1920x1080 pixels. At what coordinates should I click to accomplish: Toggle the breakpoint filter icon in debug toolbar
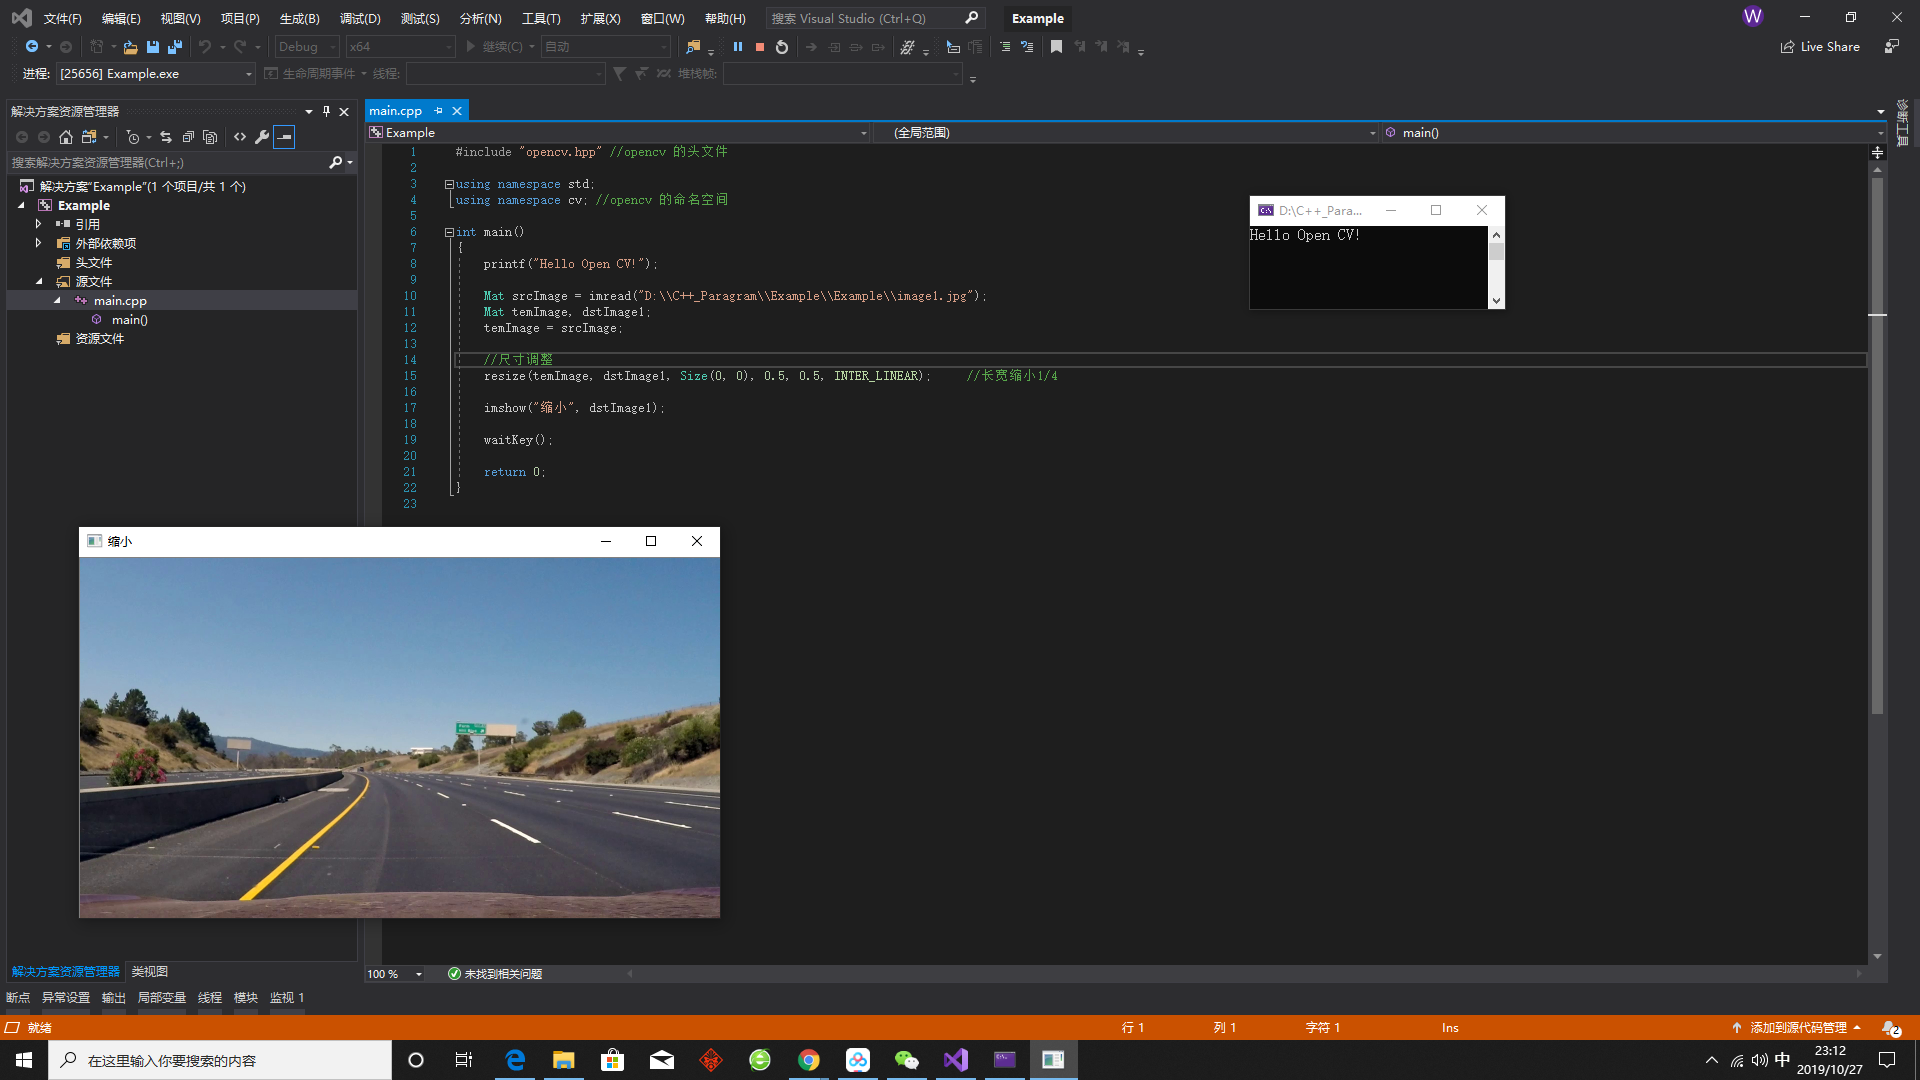tap(620, 73)
